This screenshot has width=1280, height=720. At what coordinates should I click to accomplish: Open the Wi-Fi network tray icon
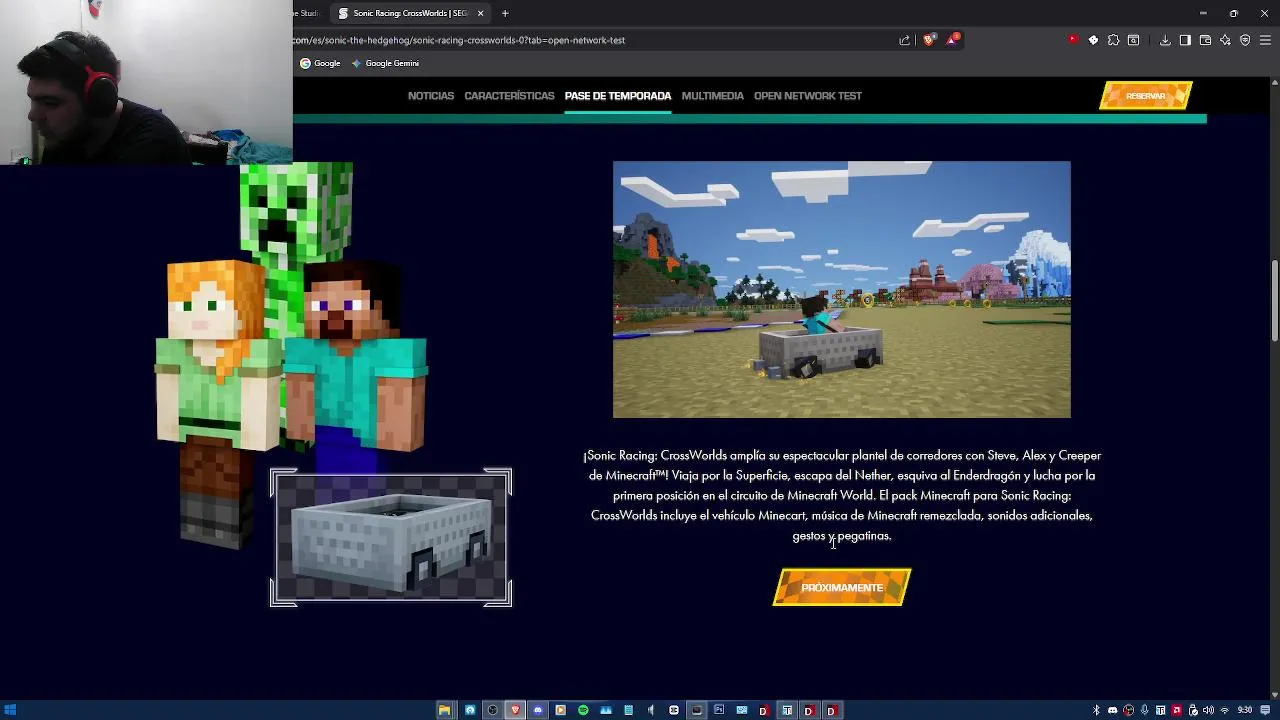(1224, 710)
